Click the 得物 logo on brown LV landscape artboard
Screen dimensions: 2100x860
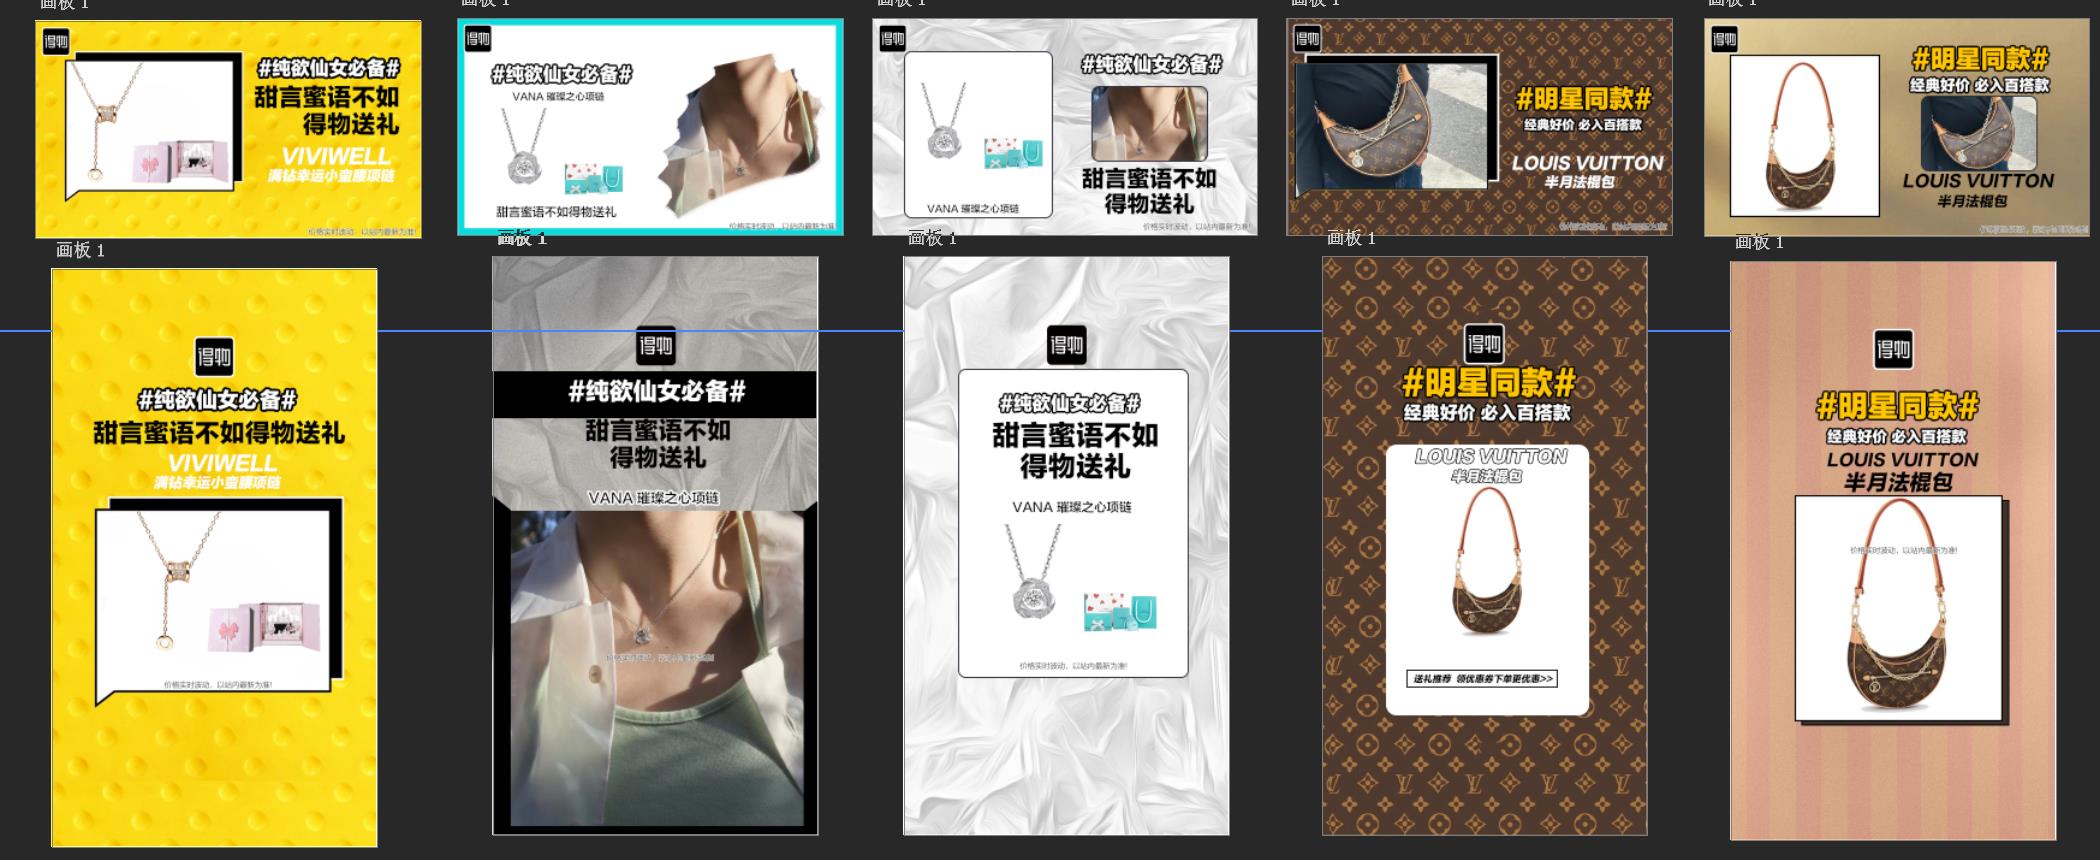click(x=1307, y=39)
